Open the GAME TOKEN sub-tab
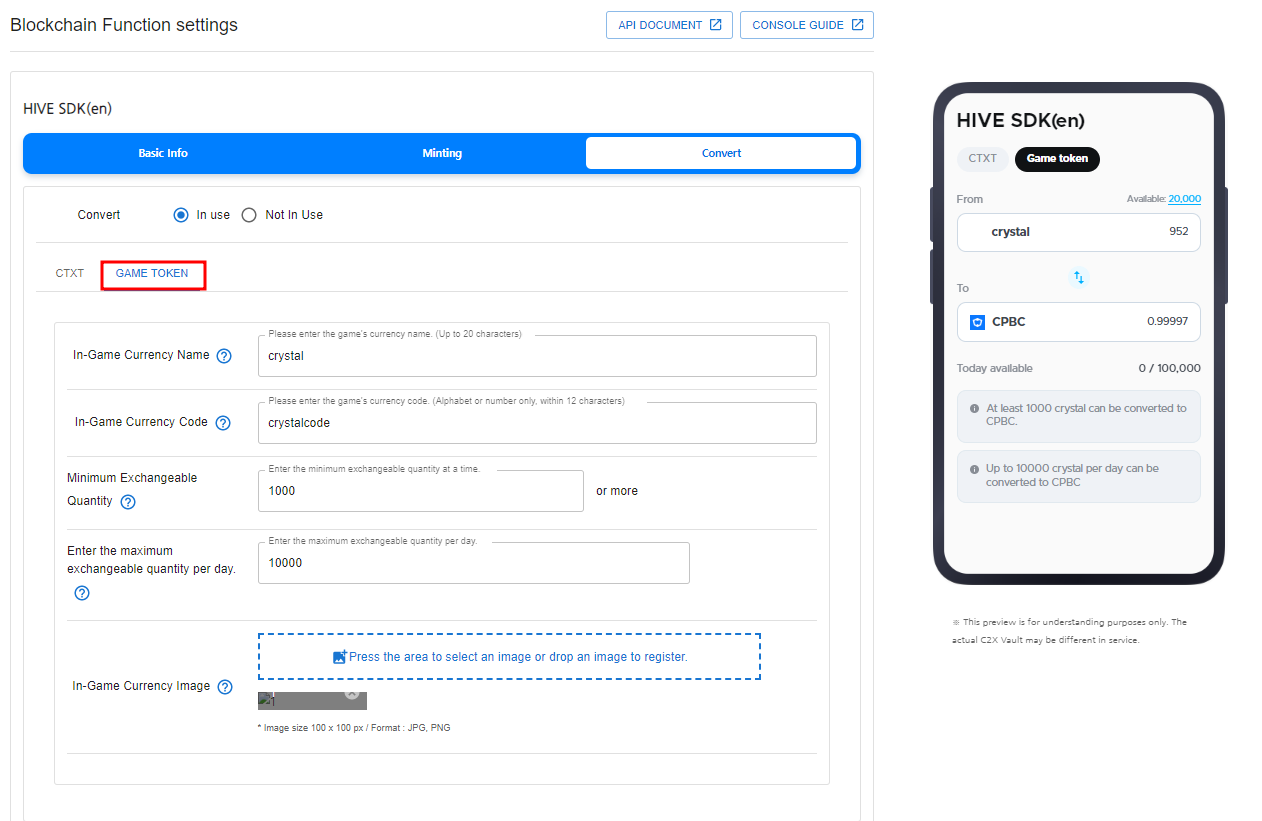1262x821 pixels. pos(152,273)
